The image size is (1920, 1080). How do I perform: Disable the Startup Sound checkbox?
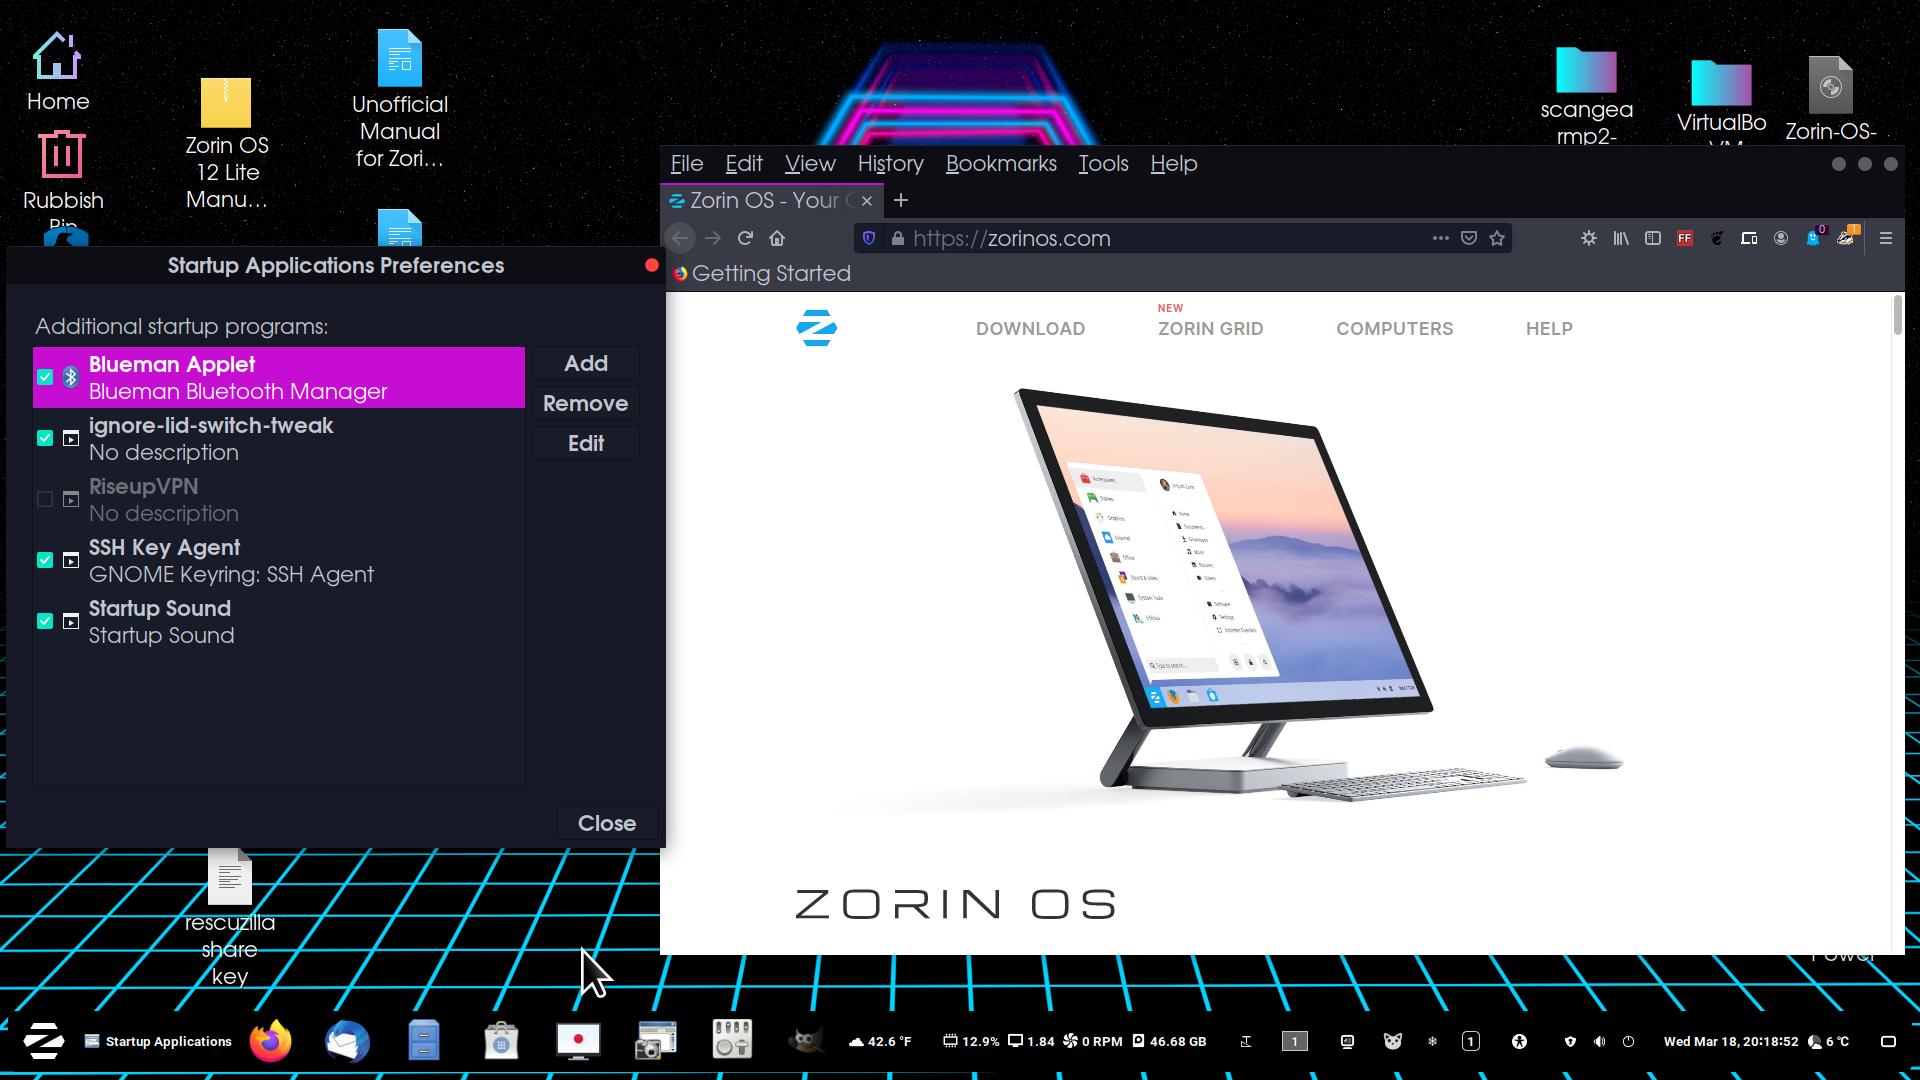point(45,621)
